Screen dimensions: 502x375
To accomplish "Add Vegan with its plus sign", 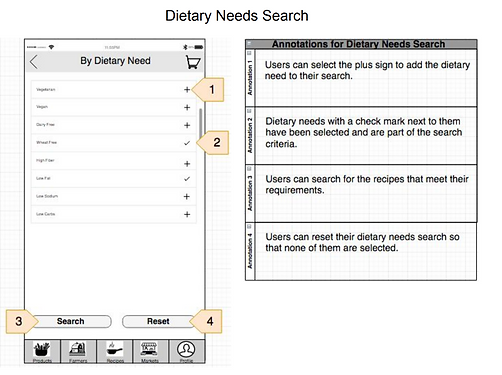I will coord(187,107).
